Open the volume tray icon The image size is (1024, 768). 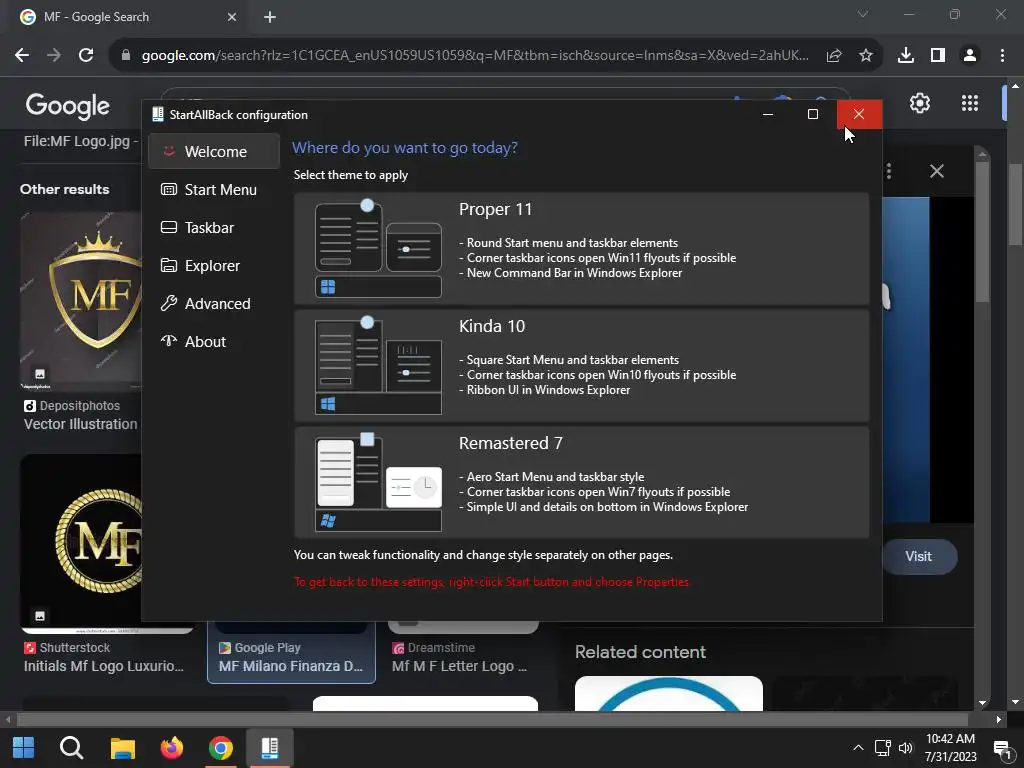point(906,748)
